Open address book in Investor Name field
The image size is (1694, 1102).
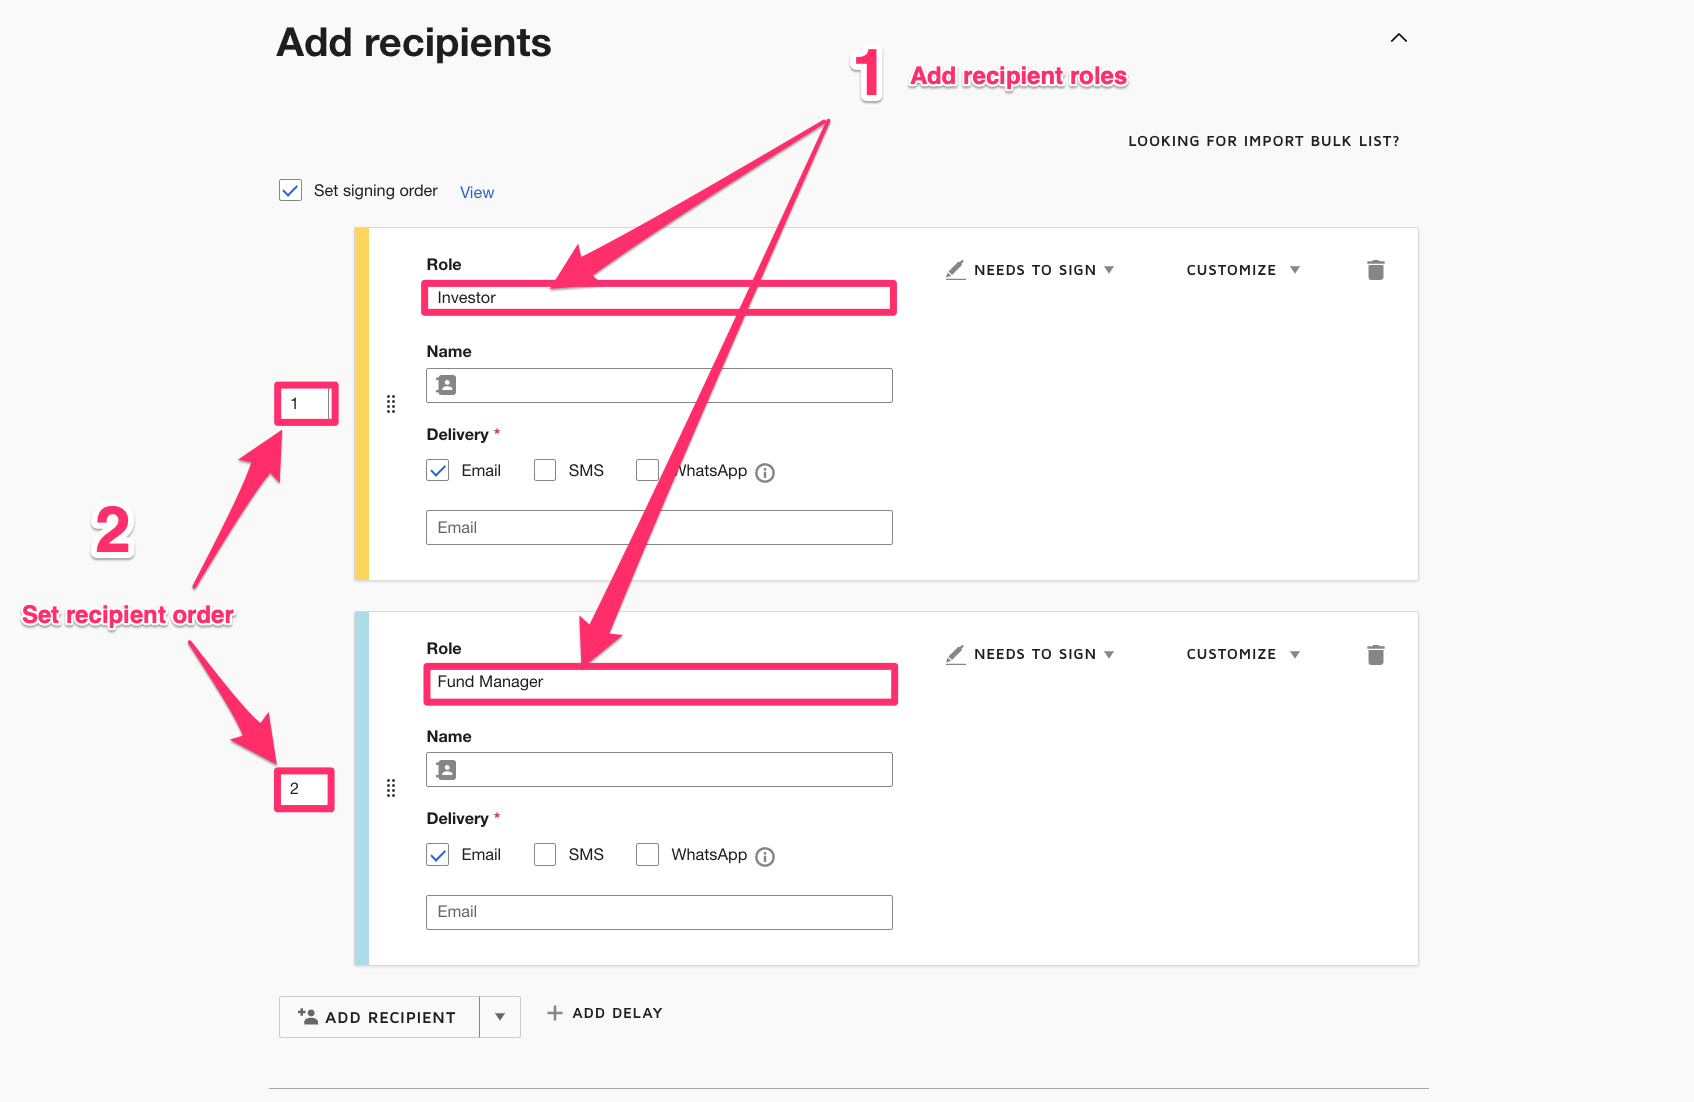click(x=446, y=385)
